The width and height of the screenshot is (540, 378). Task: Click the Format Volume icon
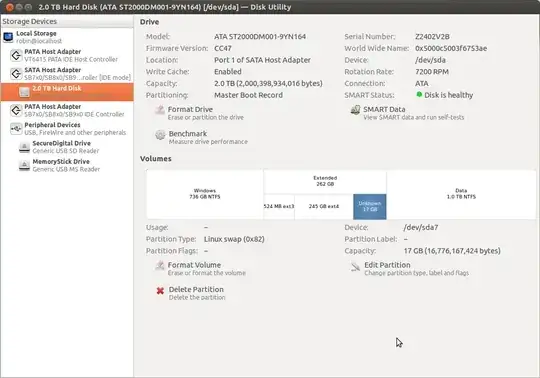pyautogui.click(x=159, y=266)
